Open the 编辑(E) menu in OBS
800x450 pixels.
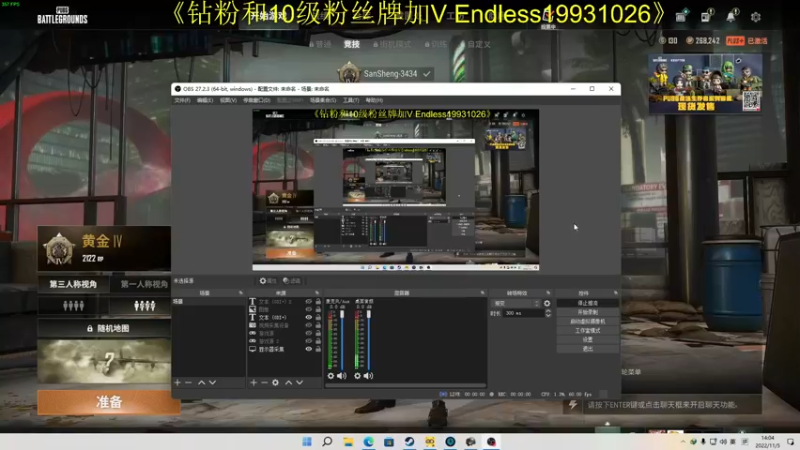point(205,101)
